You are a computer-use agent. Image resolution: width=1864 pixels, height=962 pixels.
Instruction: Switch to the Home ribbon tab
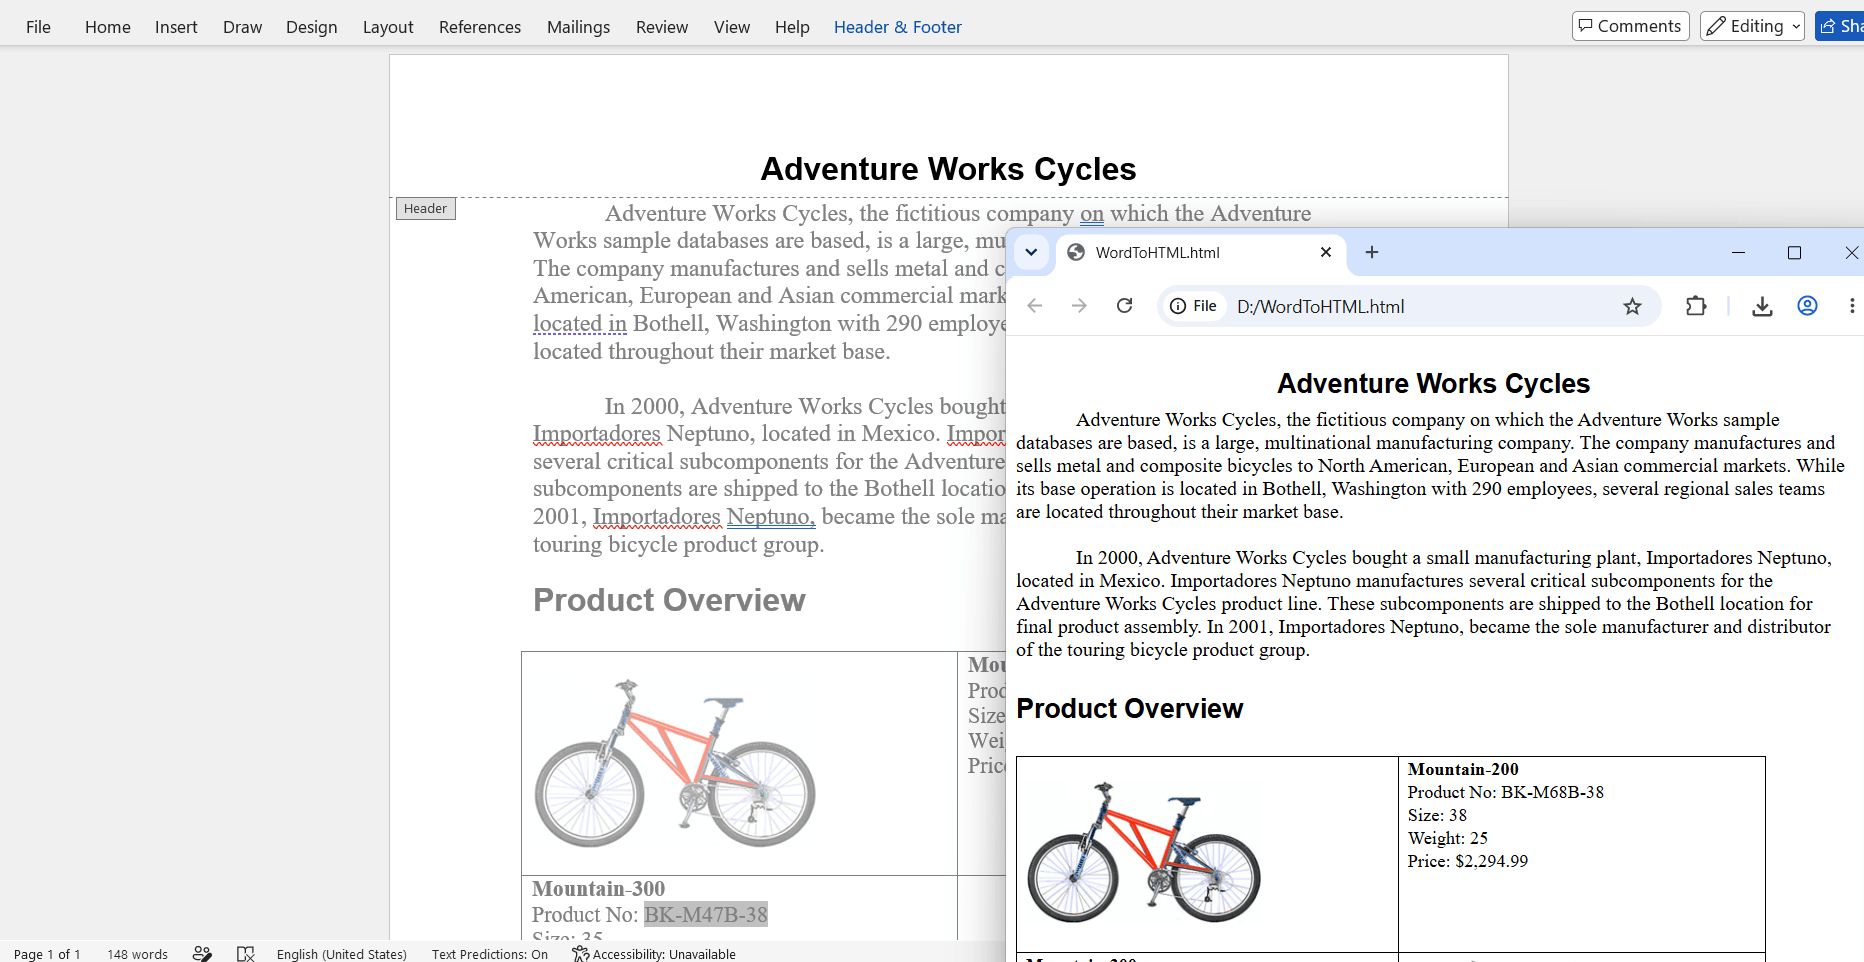[x=107, y=27]
